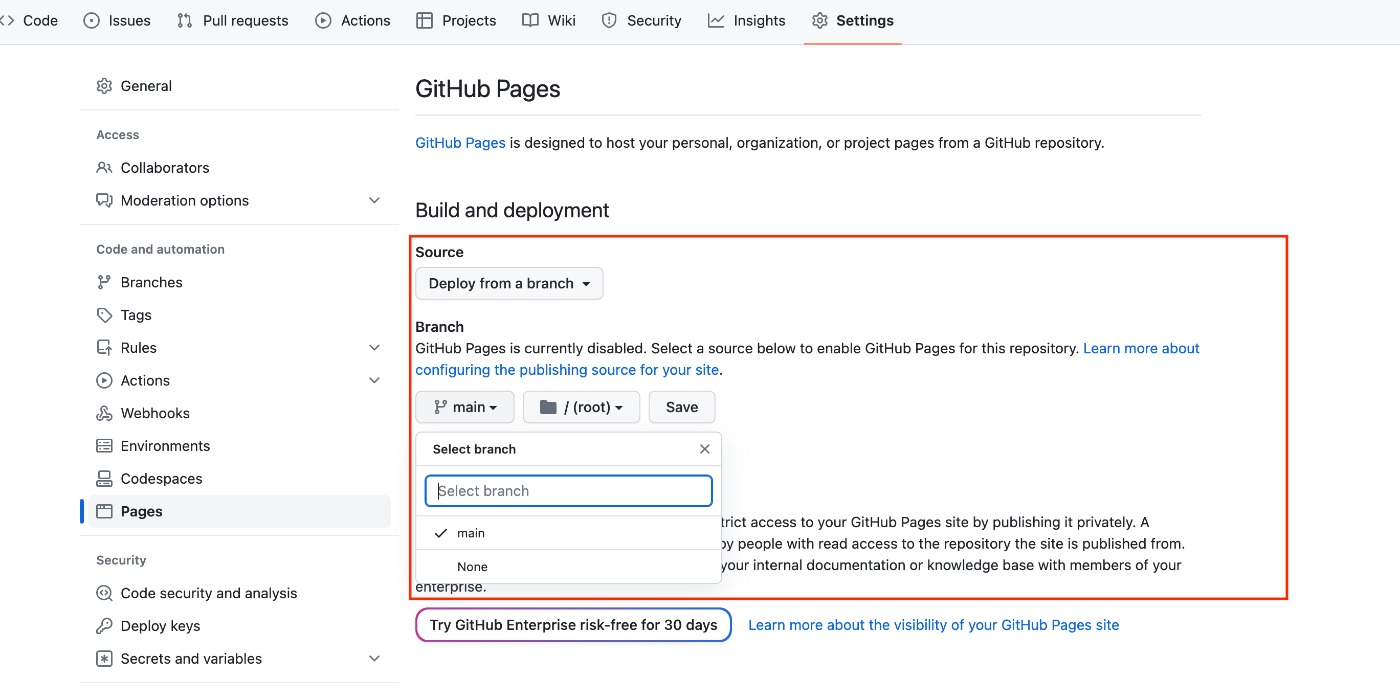Image resolution: width=1400 pixels, height=700 pixels.
Task: Click the Pull requests branch icon
Action: (185, 20)
